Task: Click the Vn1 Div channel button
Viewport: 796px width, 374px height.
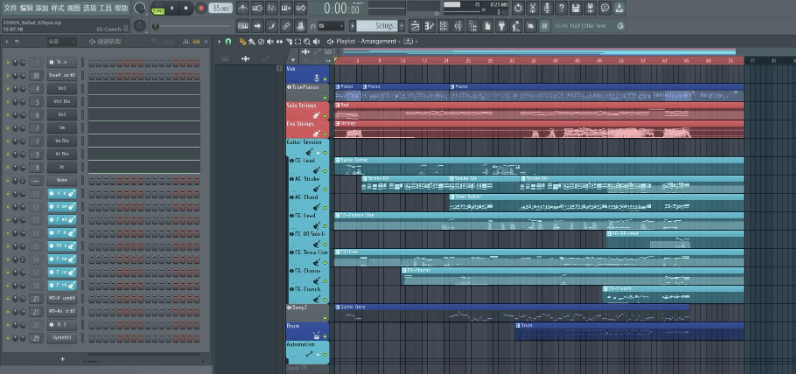Action: point(62,102)
